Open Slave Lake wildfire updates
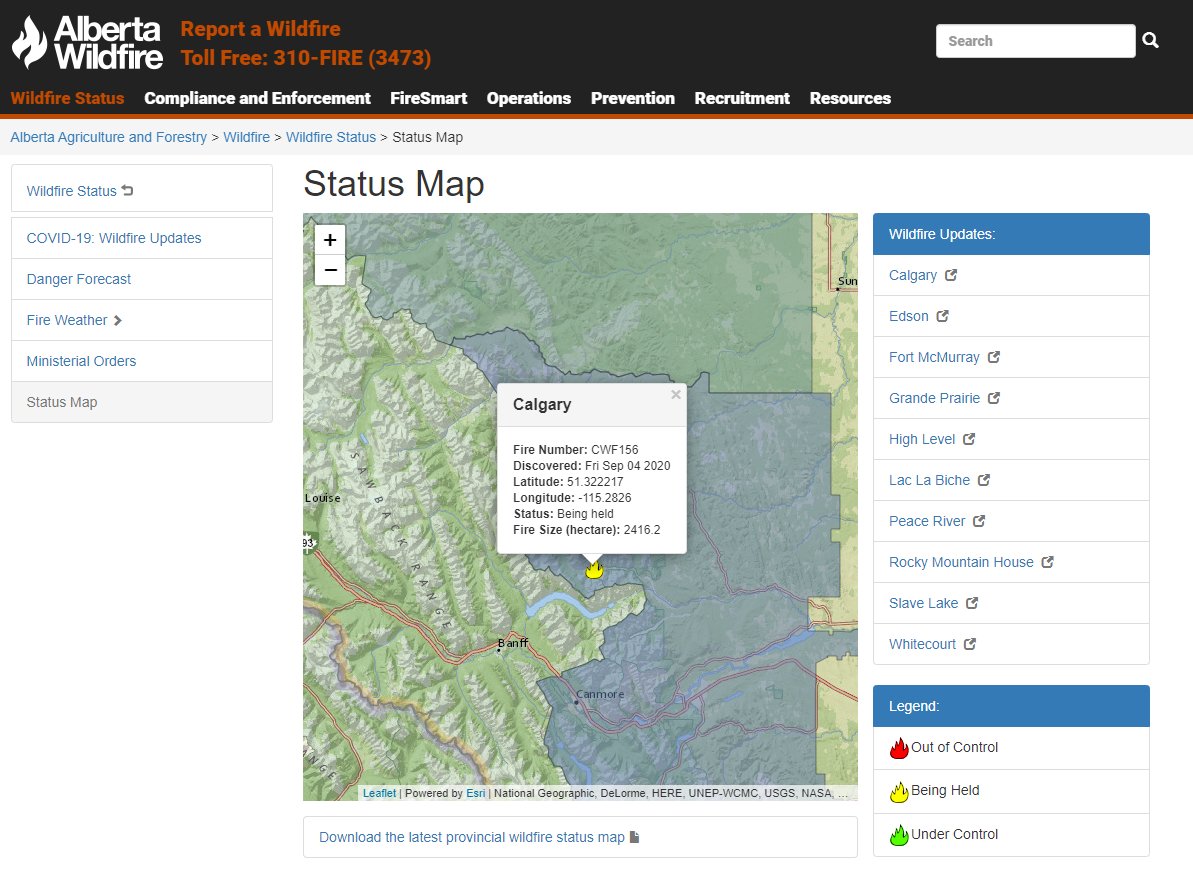1193x872 pixels. click(924, 603)
